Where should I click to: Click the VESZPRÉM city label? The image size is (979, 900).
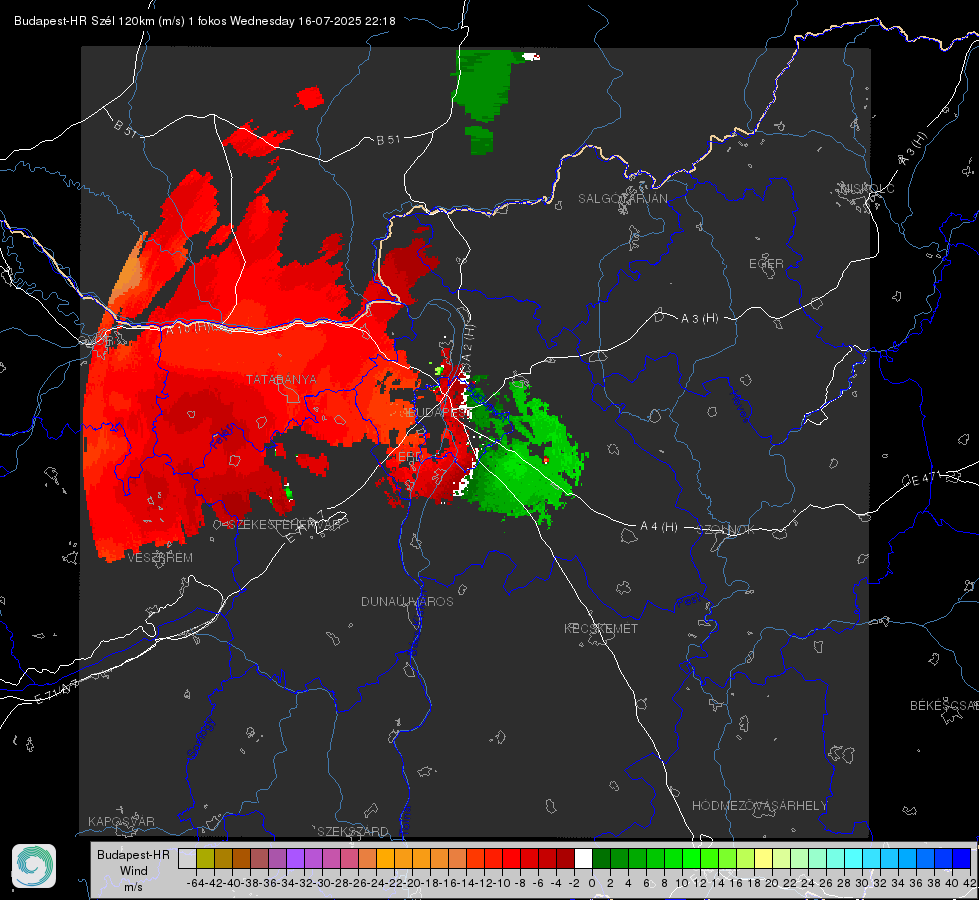(160, 557)
